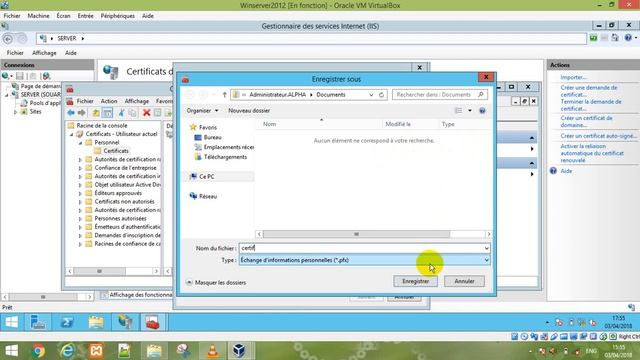Image resolution: width=640 pixels, height=360 pixels.
Task: Open the MMC Fichier menu
Action: 85,101
